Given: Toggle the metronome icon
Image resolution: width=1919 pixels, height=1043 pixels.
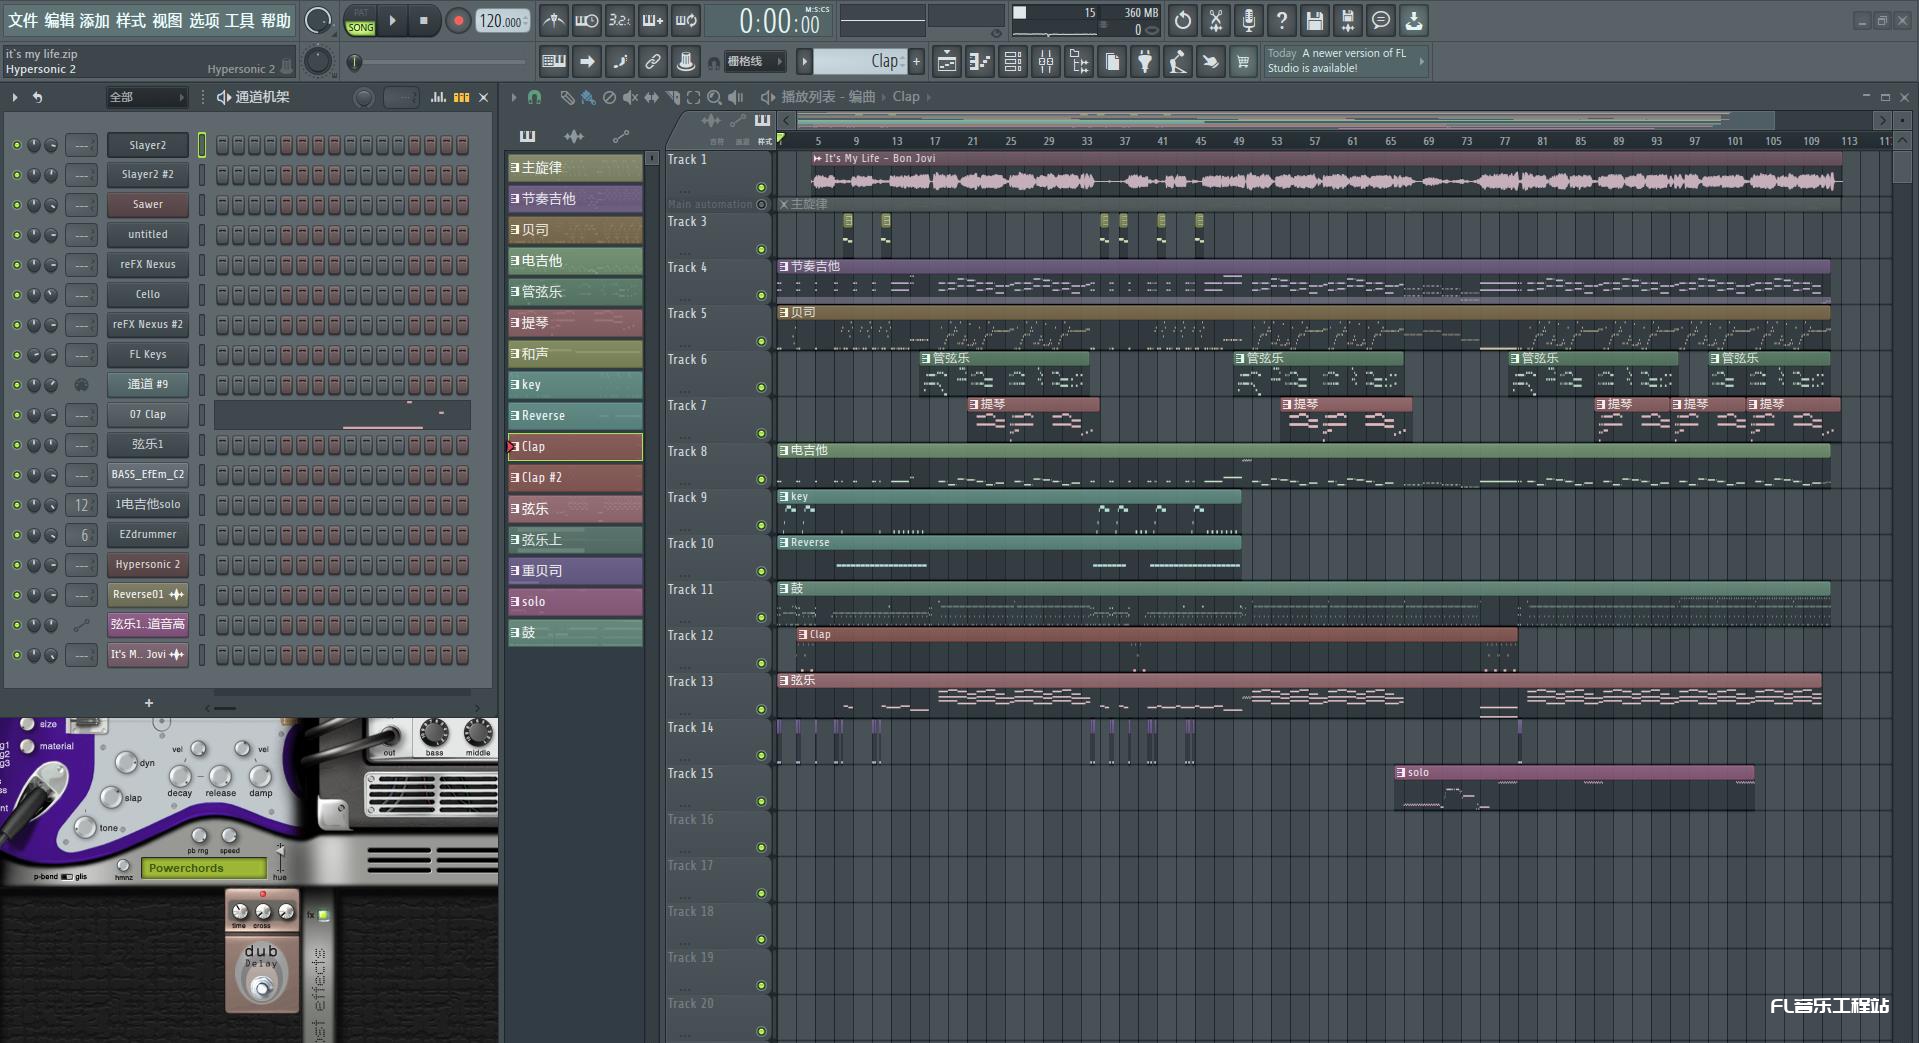Looking at the screenshot, I should [553, 20].
